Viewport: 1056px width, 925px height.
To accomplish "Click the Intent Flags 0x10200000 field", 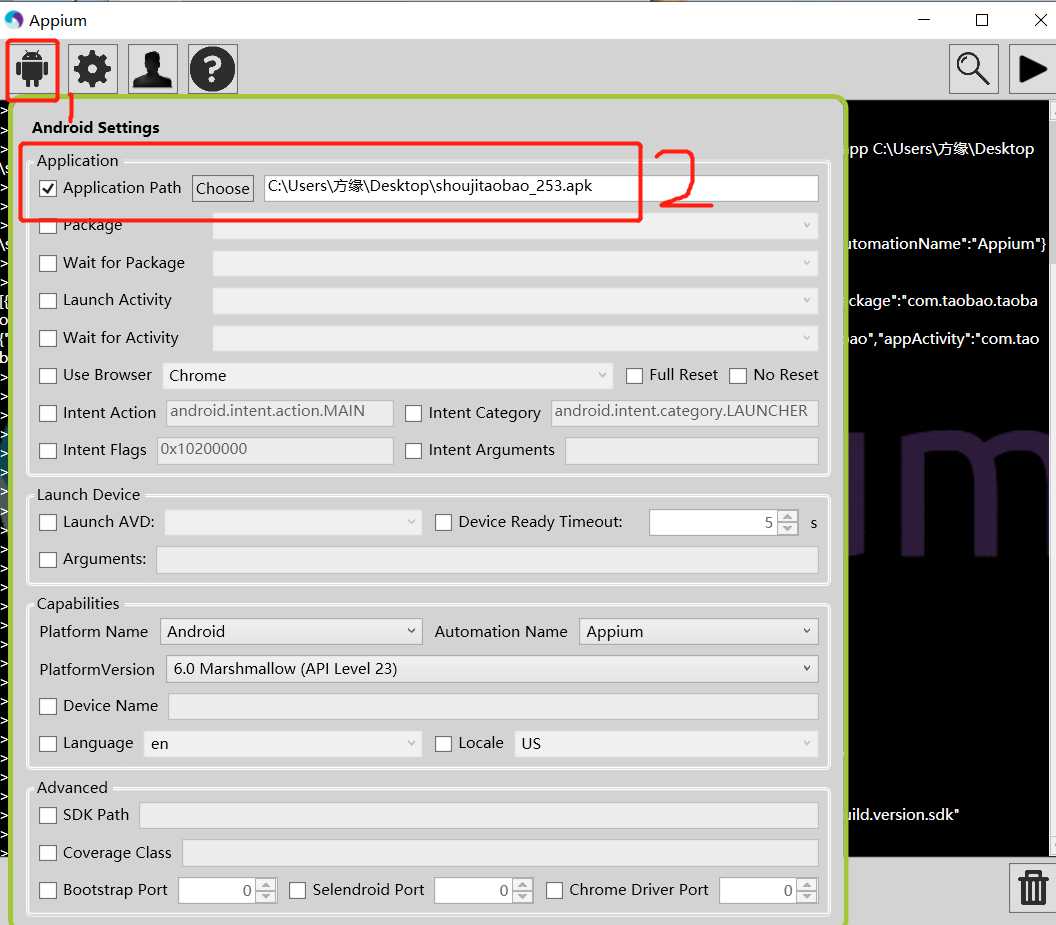I will click(x=275, y=451).
